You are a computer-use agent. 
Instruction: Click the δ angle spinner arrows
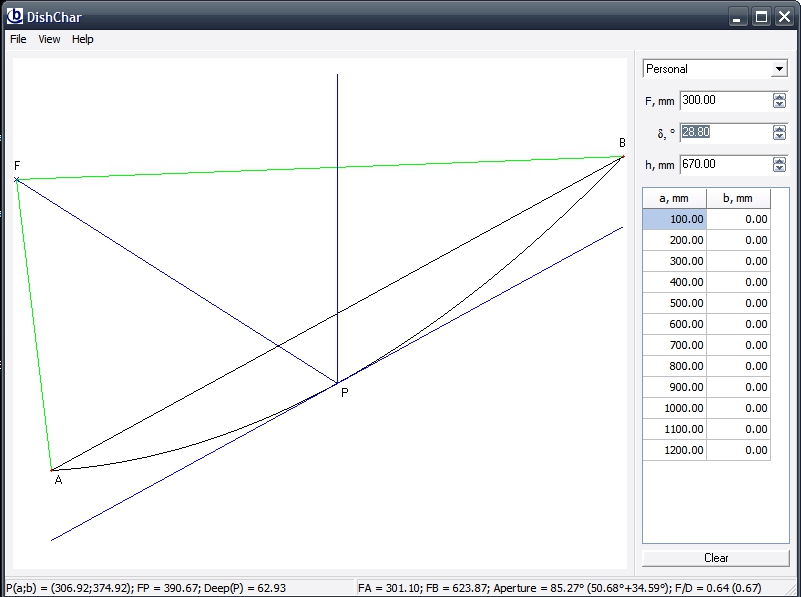tap(779, 132)
